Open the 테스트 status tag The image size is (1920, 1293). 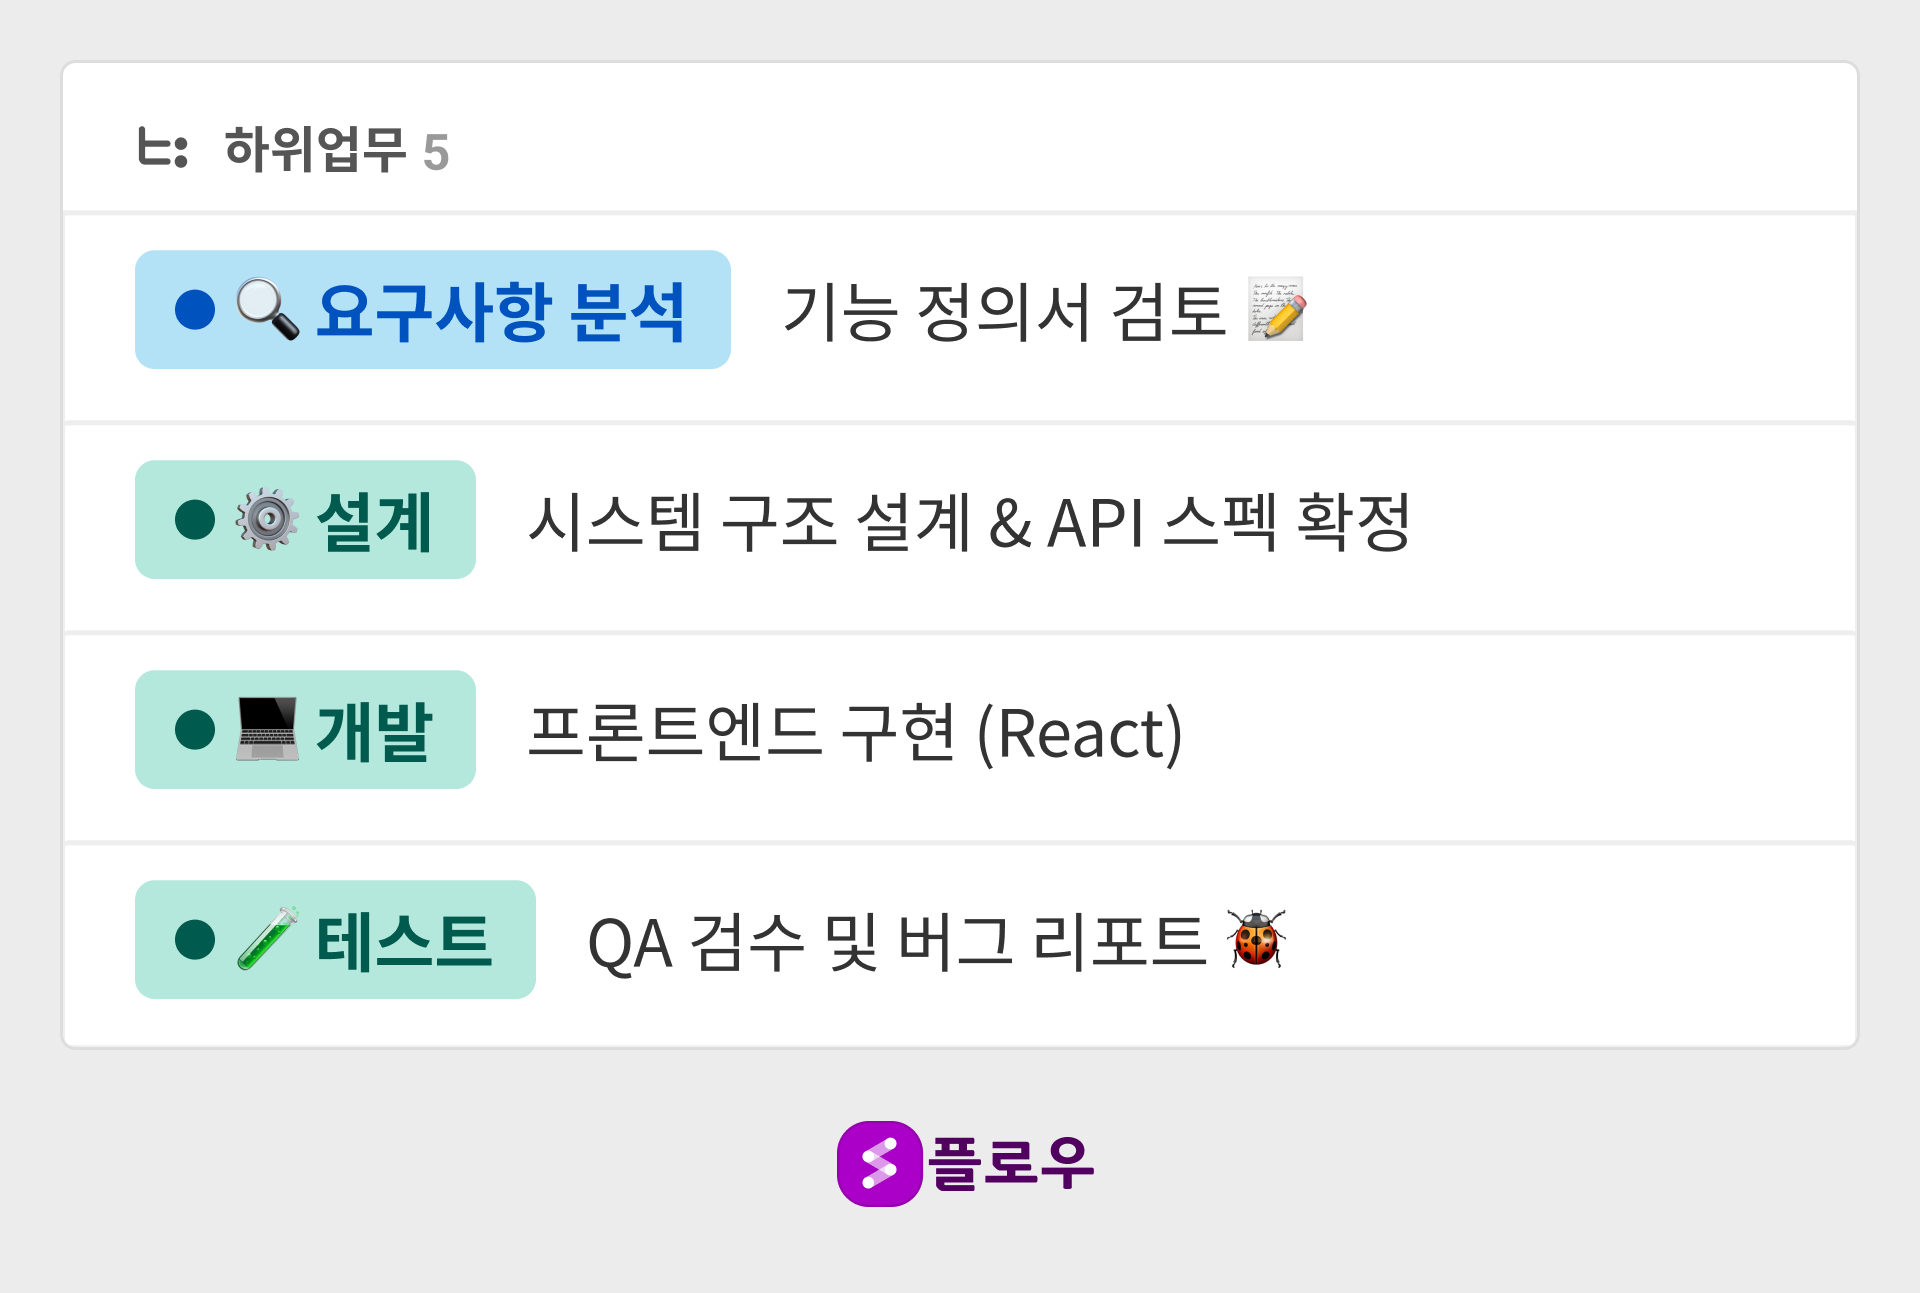(404, 940)
